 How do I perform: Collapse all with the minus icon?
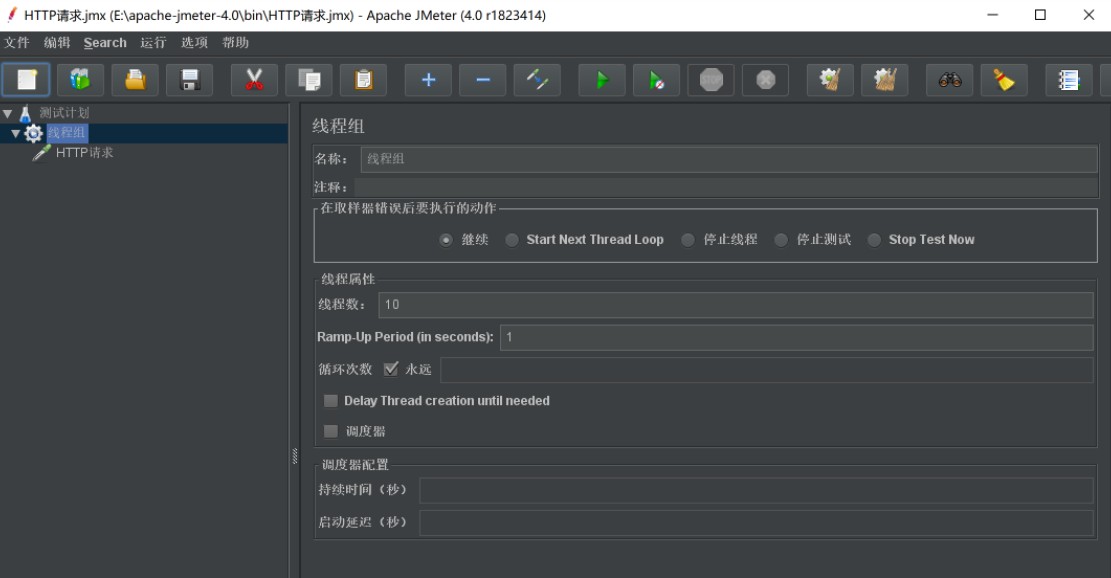click(483, 79)
